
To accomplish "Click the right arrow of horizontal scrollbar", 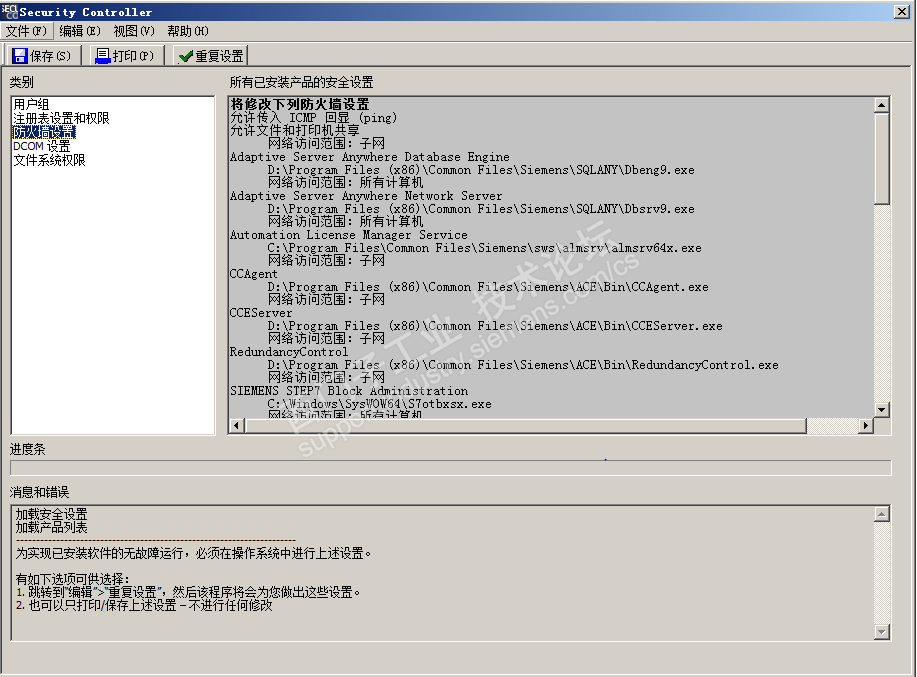I will tap(866, 426).
